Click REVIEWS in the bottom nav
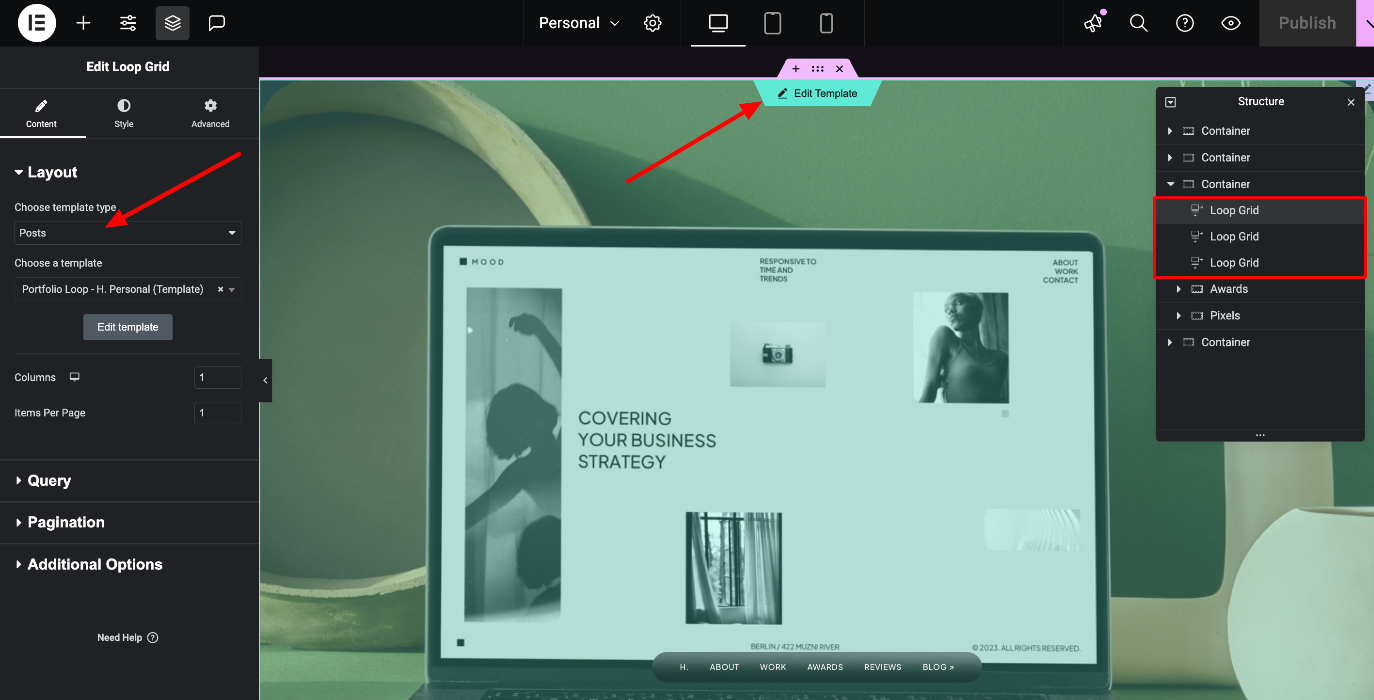Viewport: 1374px width, 700px height. click(x=883, y=667)
